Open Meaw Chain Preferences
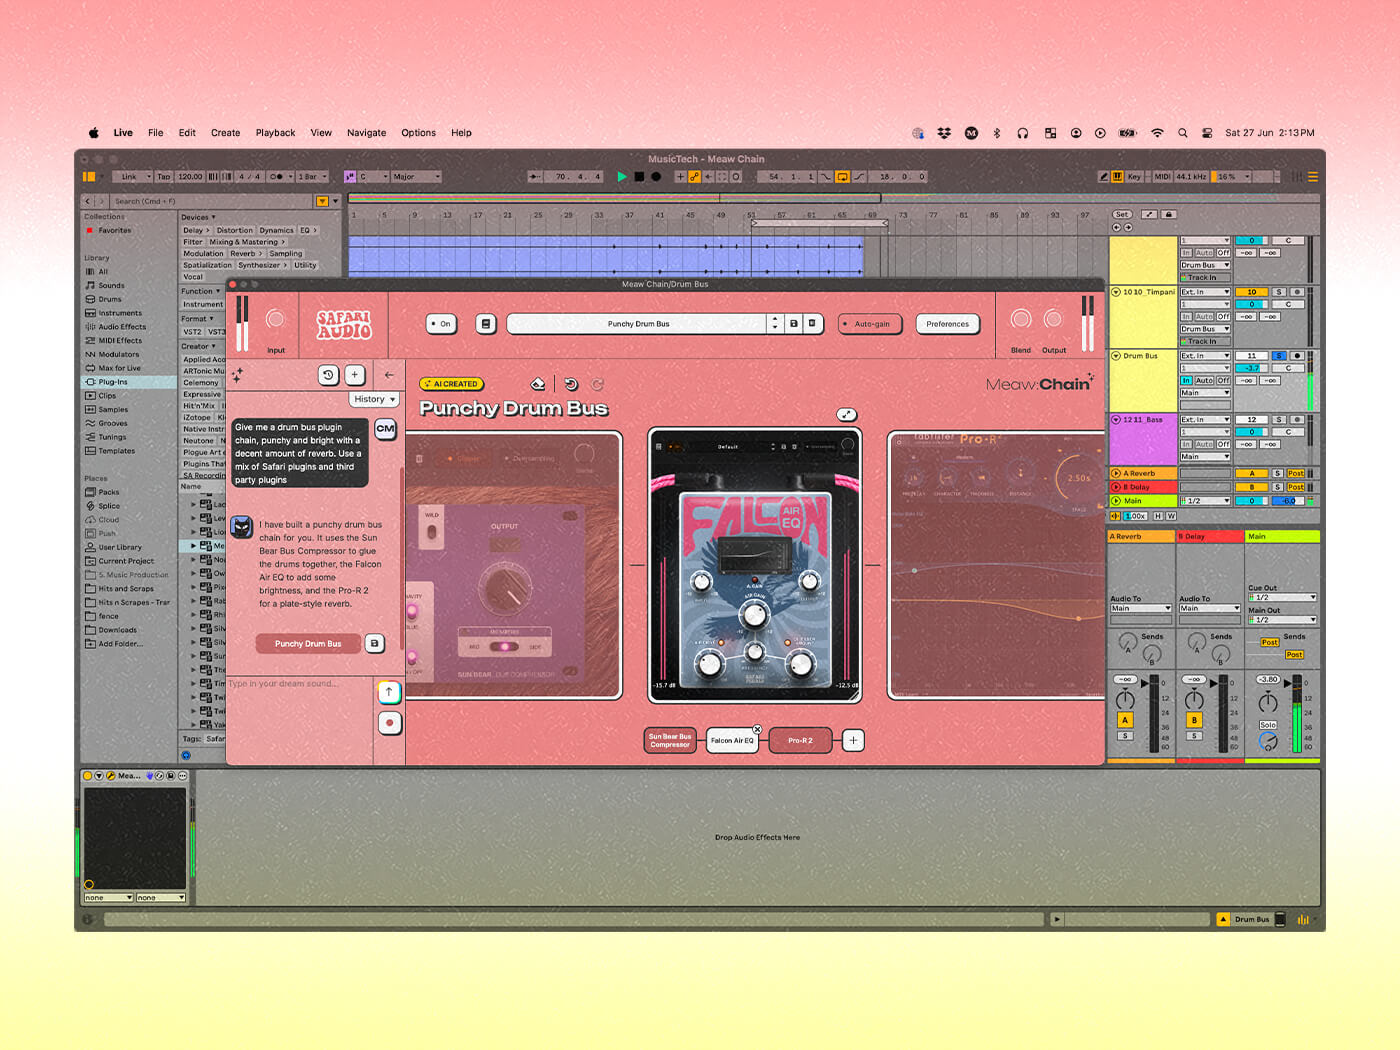The image size is (1400, 1050). [x=947, y=324]
